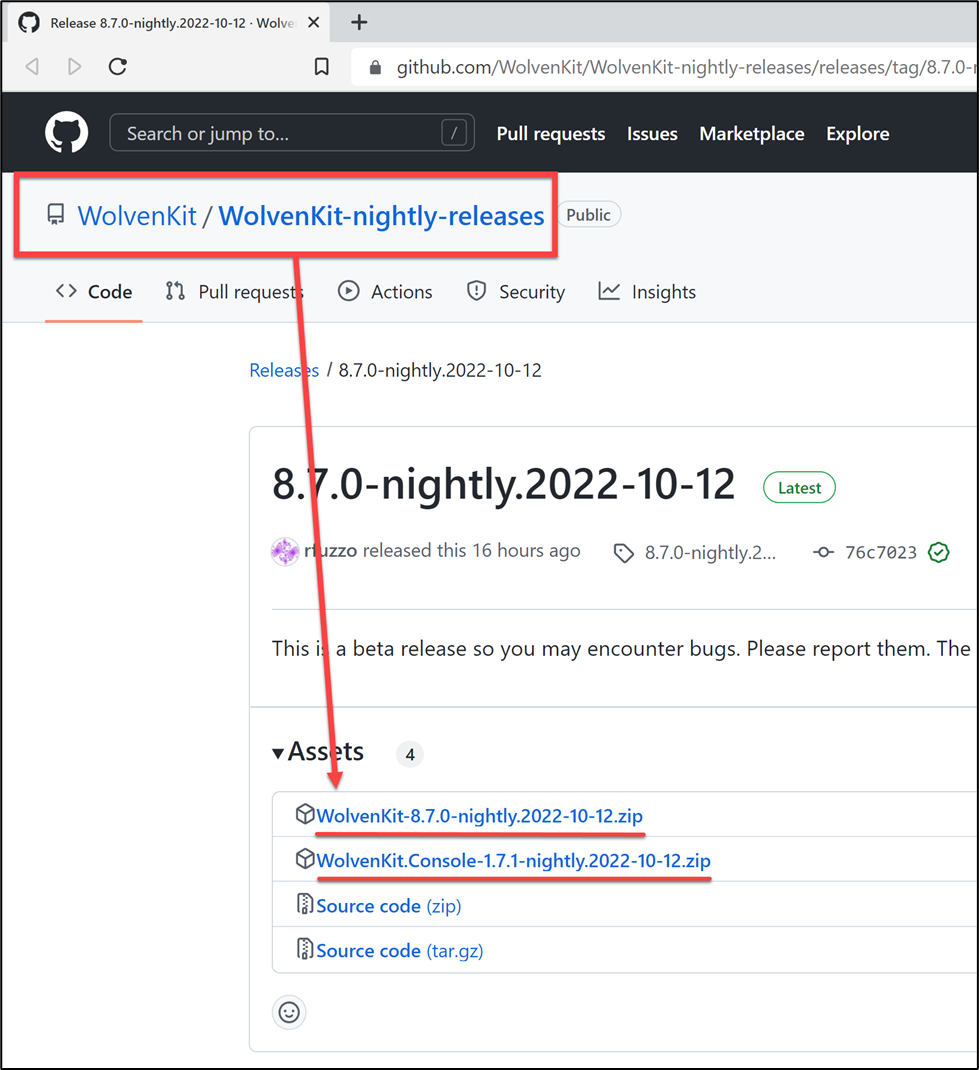Open Issues in the GitHub header
This screenshot has width=979, height=1070.
[x=652, y=134]
